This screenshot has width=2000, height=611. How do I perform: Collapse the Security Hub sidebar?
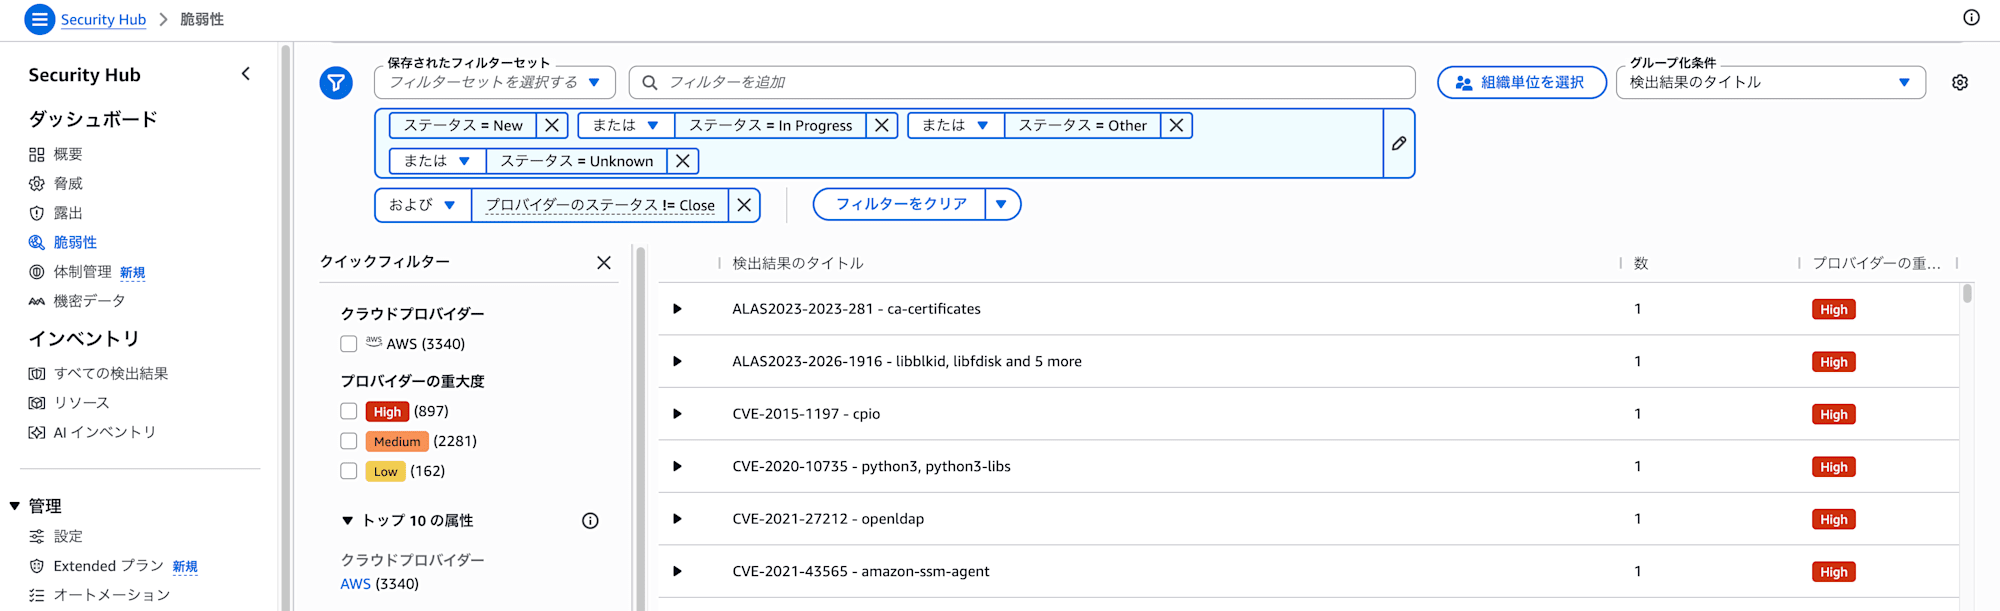pyautogui.click(x=246, y=74)
